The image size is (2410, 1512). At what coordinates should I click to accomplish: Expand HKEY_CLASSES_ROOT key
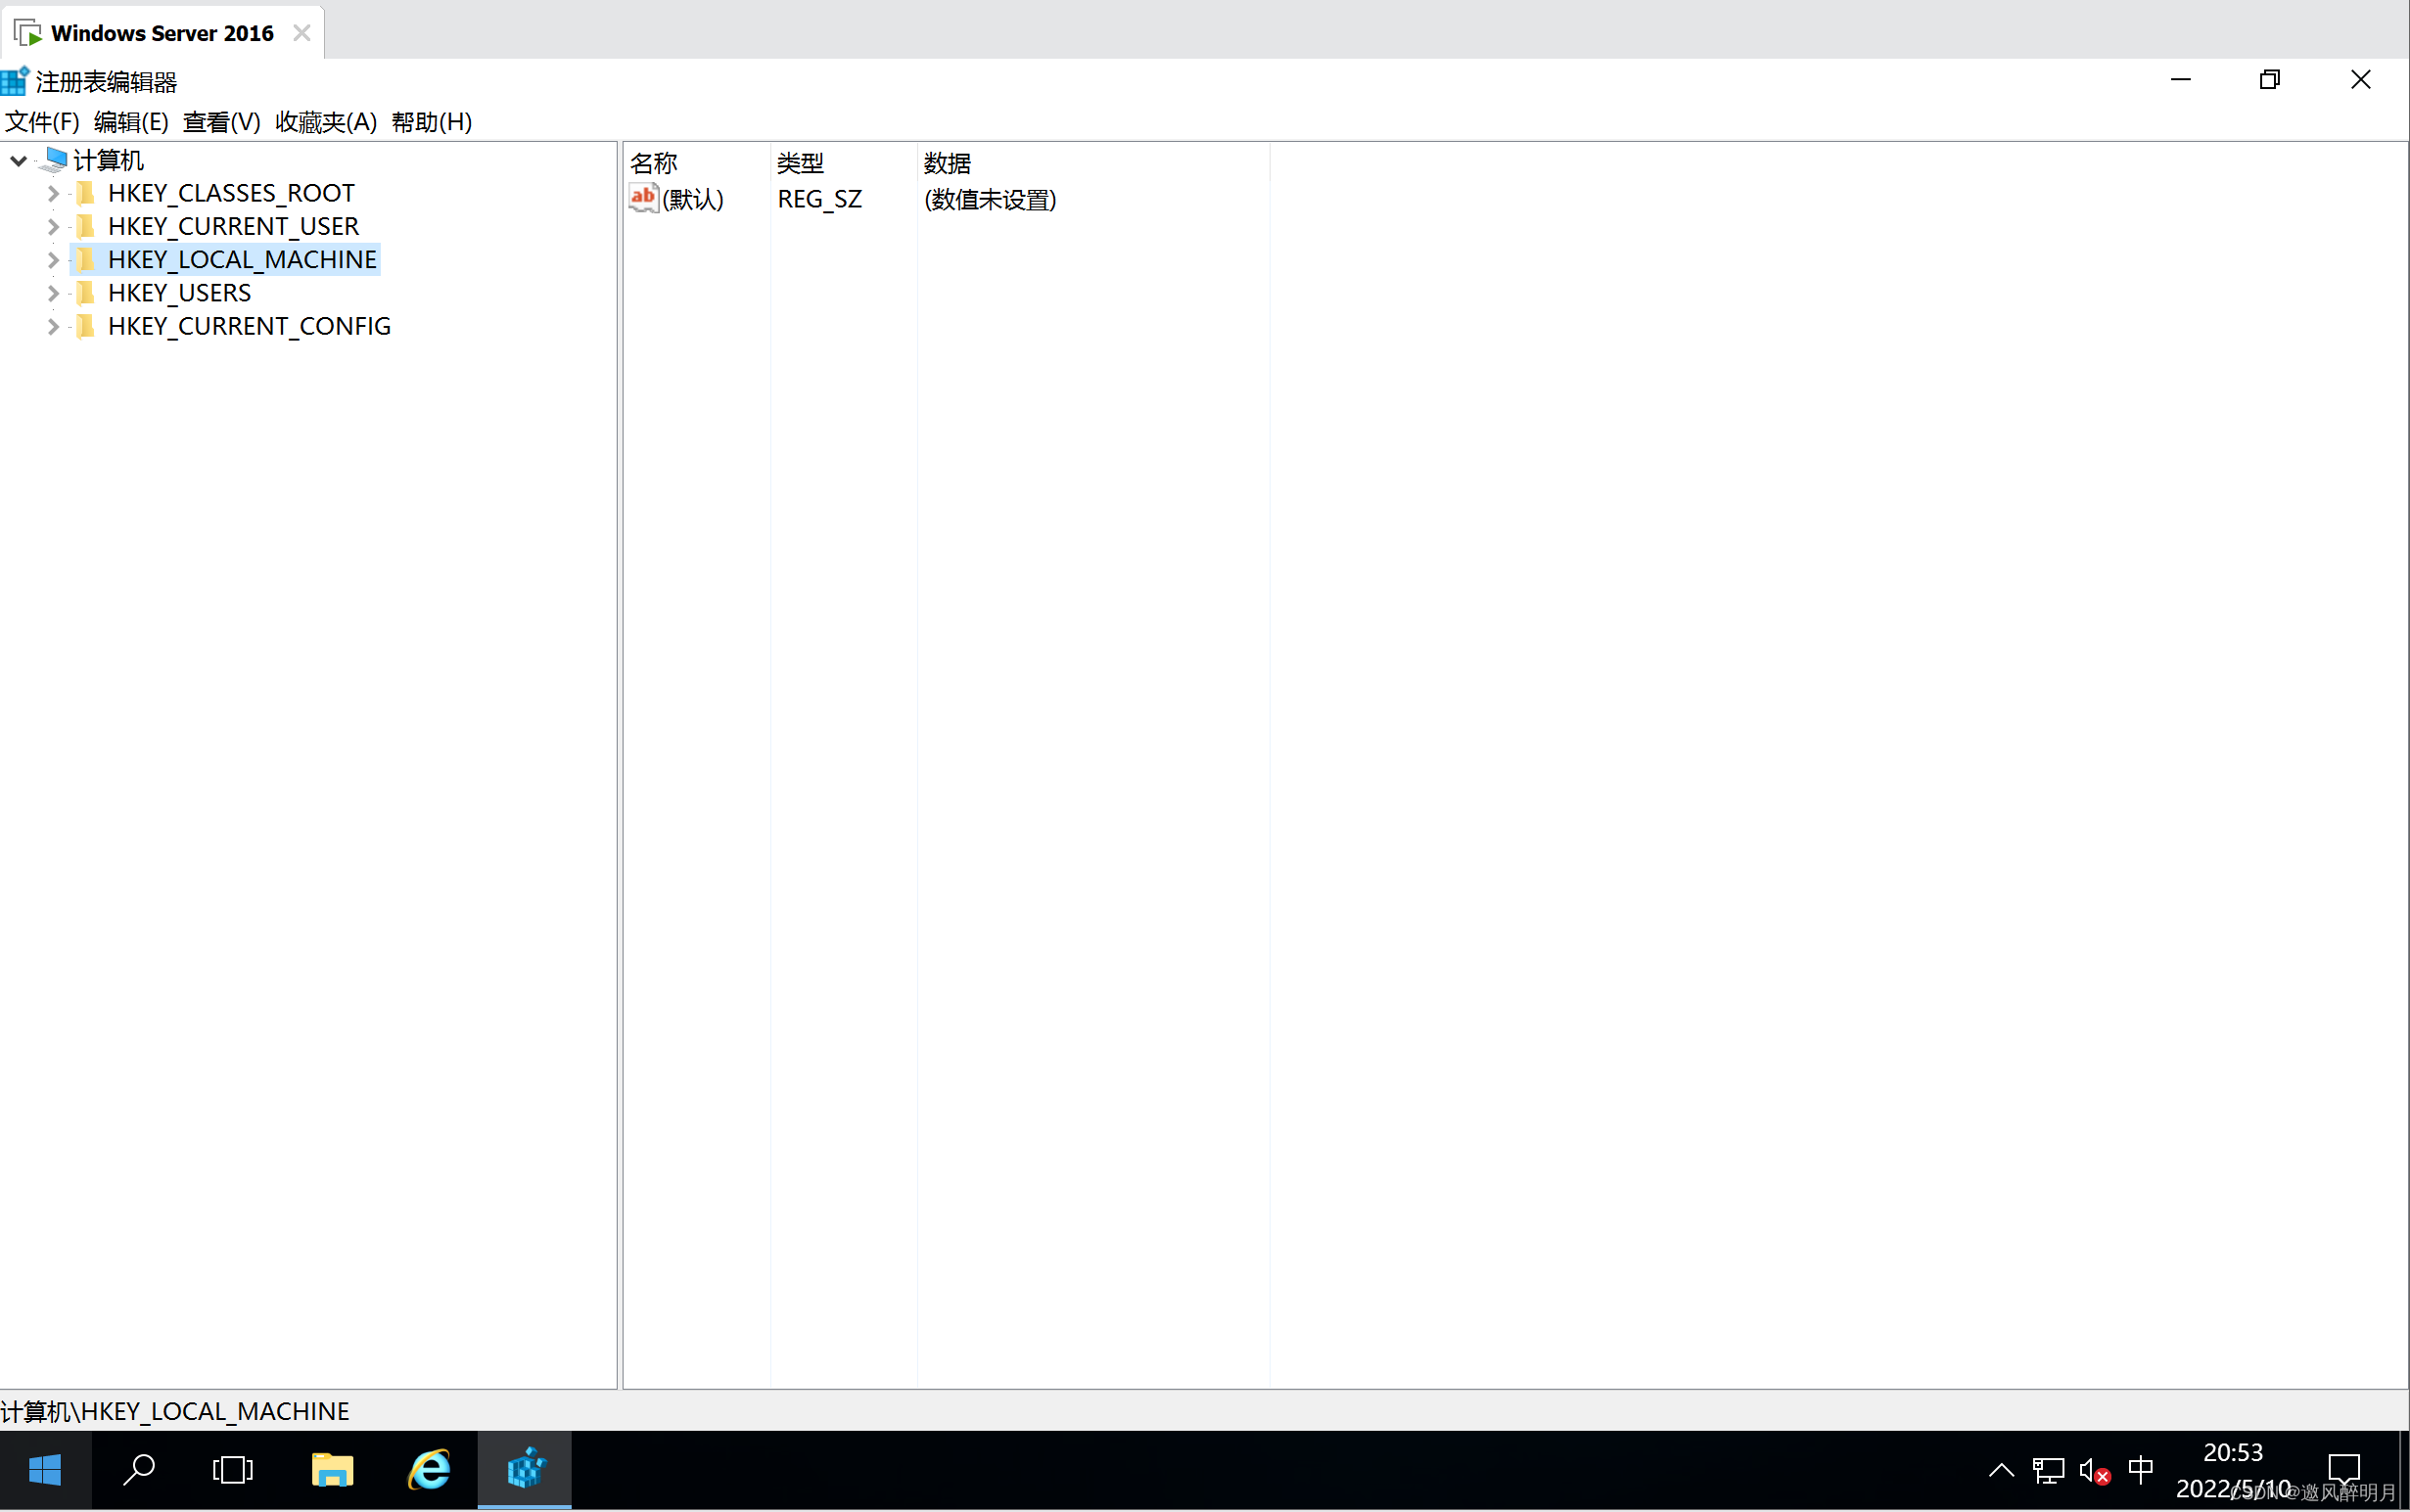(x=53, y=193)
